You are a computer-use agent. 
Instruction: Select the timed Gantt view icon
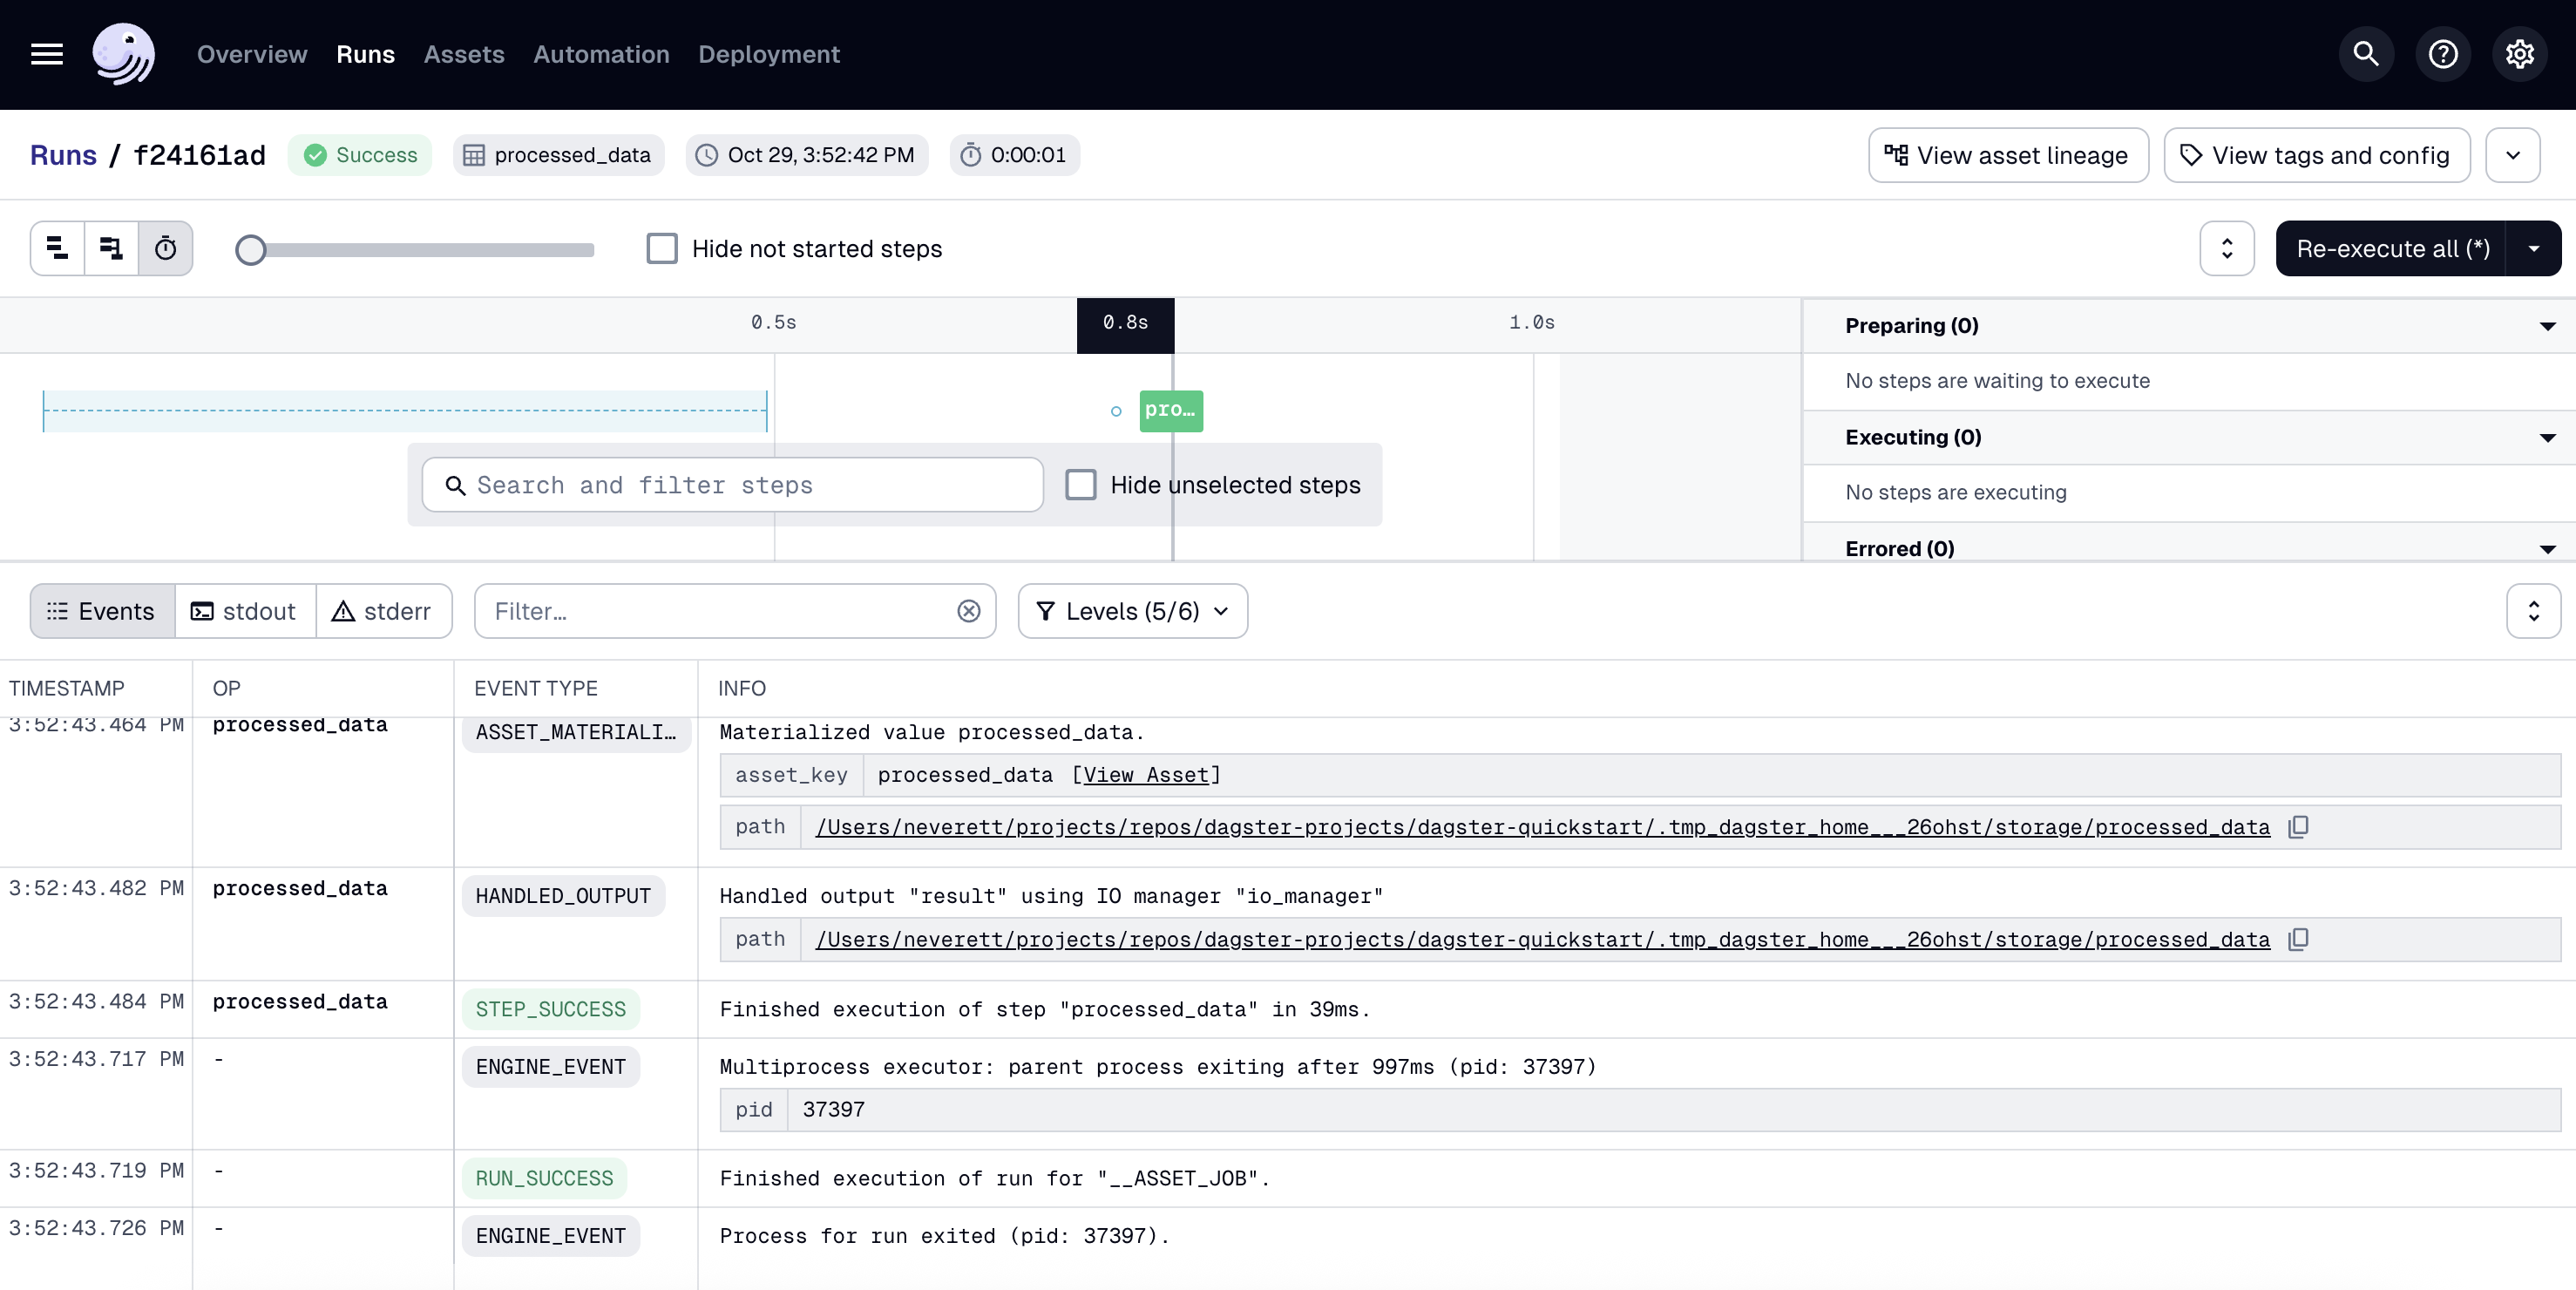pos(166,248)
